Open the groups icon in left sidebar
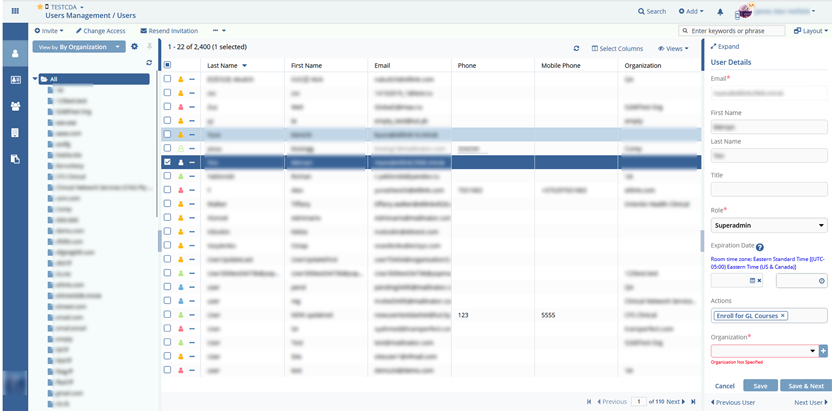This screenshot has width=834, height=411. tap(15, 106)
